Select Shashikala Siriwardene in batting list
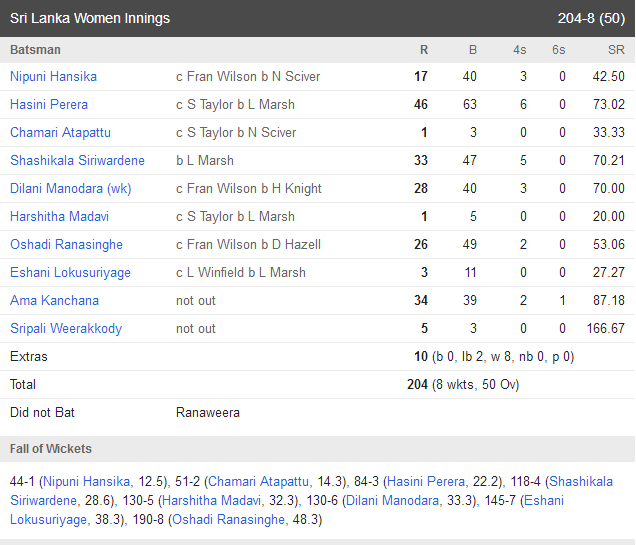Screen dimensions: 636x545 point(77,160)
